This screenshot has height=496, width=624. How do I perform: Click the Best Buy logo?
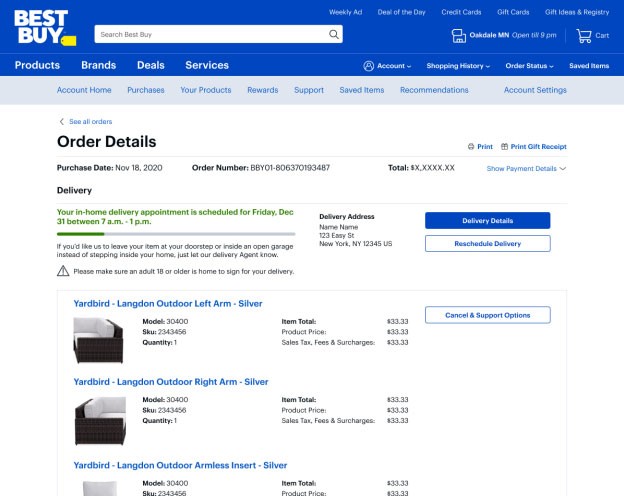(x=45, y=27)
